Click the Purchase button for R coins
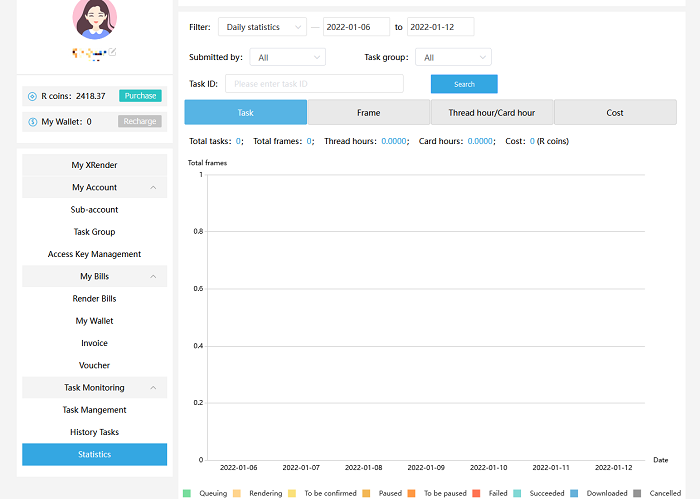700x499 pixels. pos(140,96)
